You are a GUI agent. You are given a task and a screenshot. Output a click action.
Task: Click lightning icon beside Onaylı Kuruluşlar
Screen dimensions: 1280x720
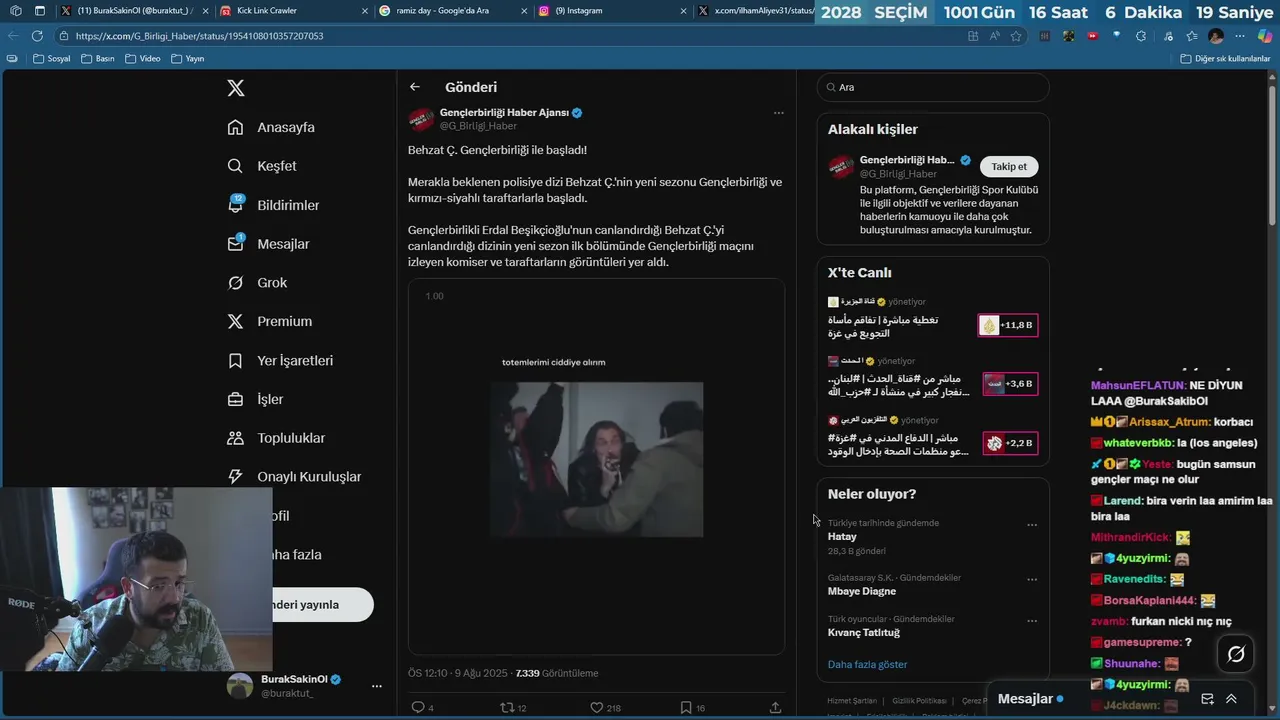pos(235,477)
